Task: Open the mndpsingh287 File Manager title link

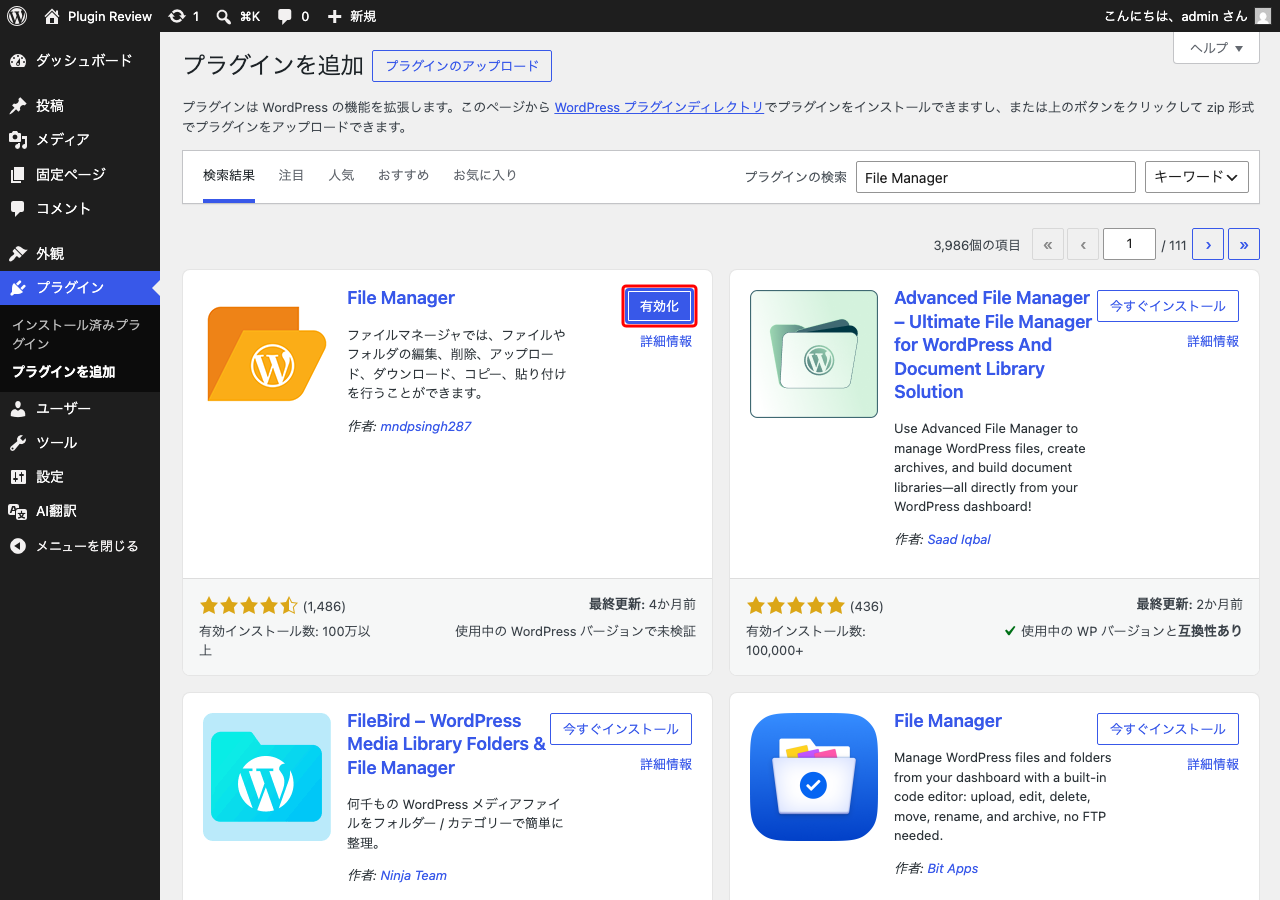Action: click(401, 298)
